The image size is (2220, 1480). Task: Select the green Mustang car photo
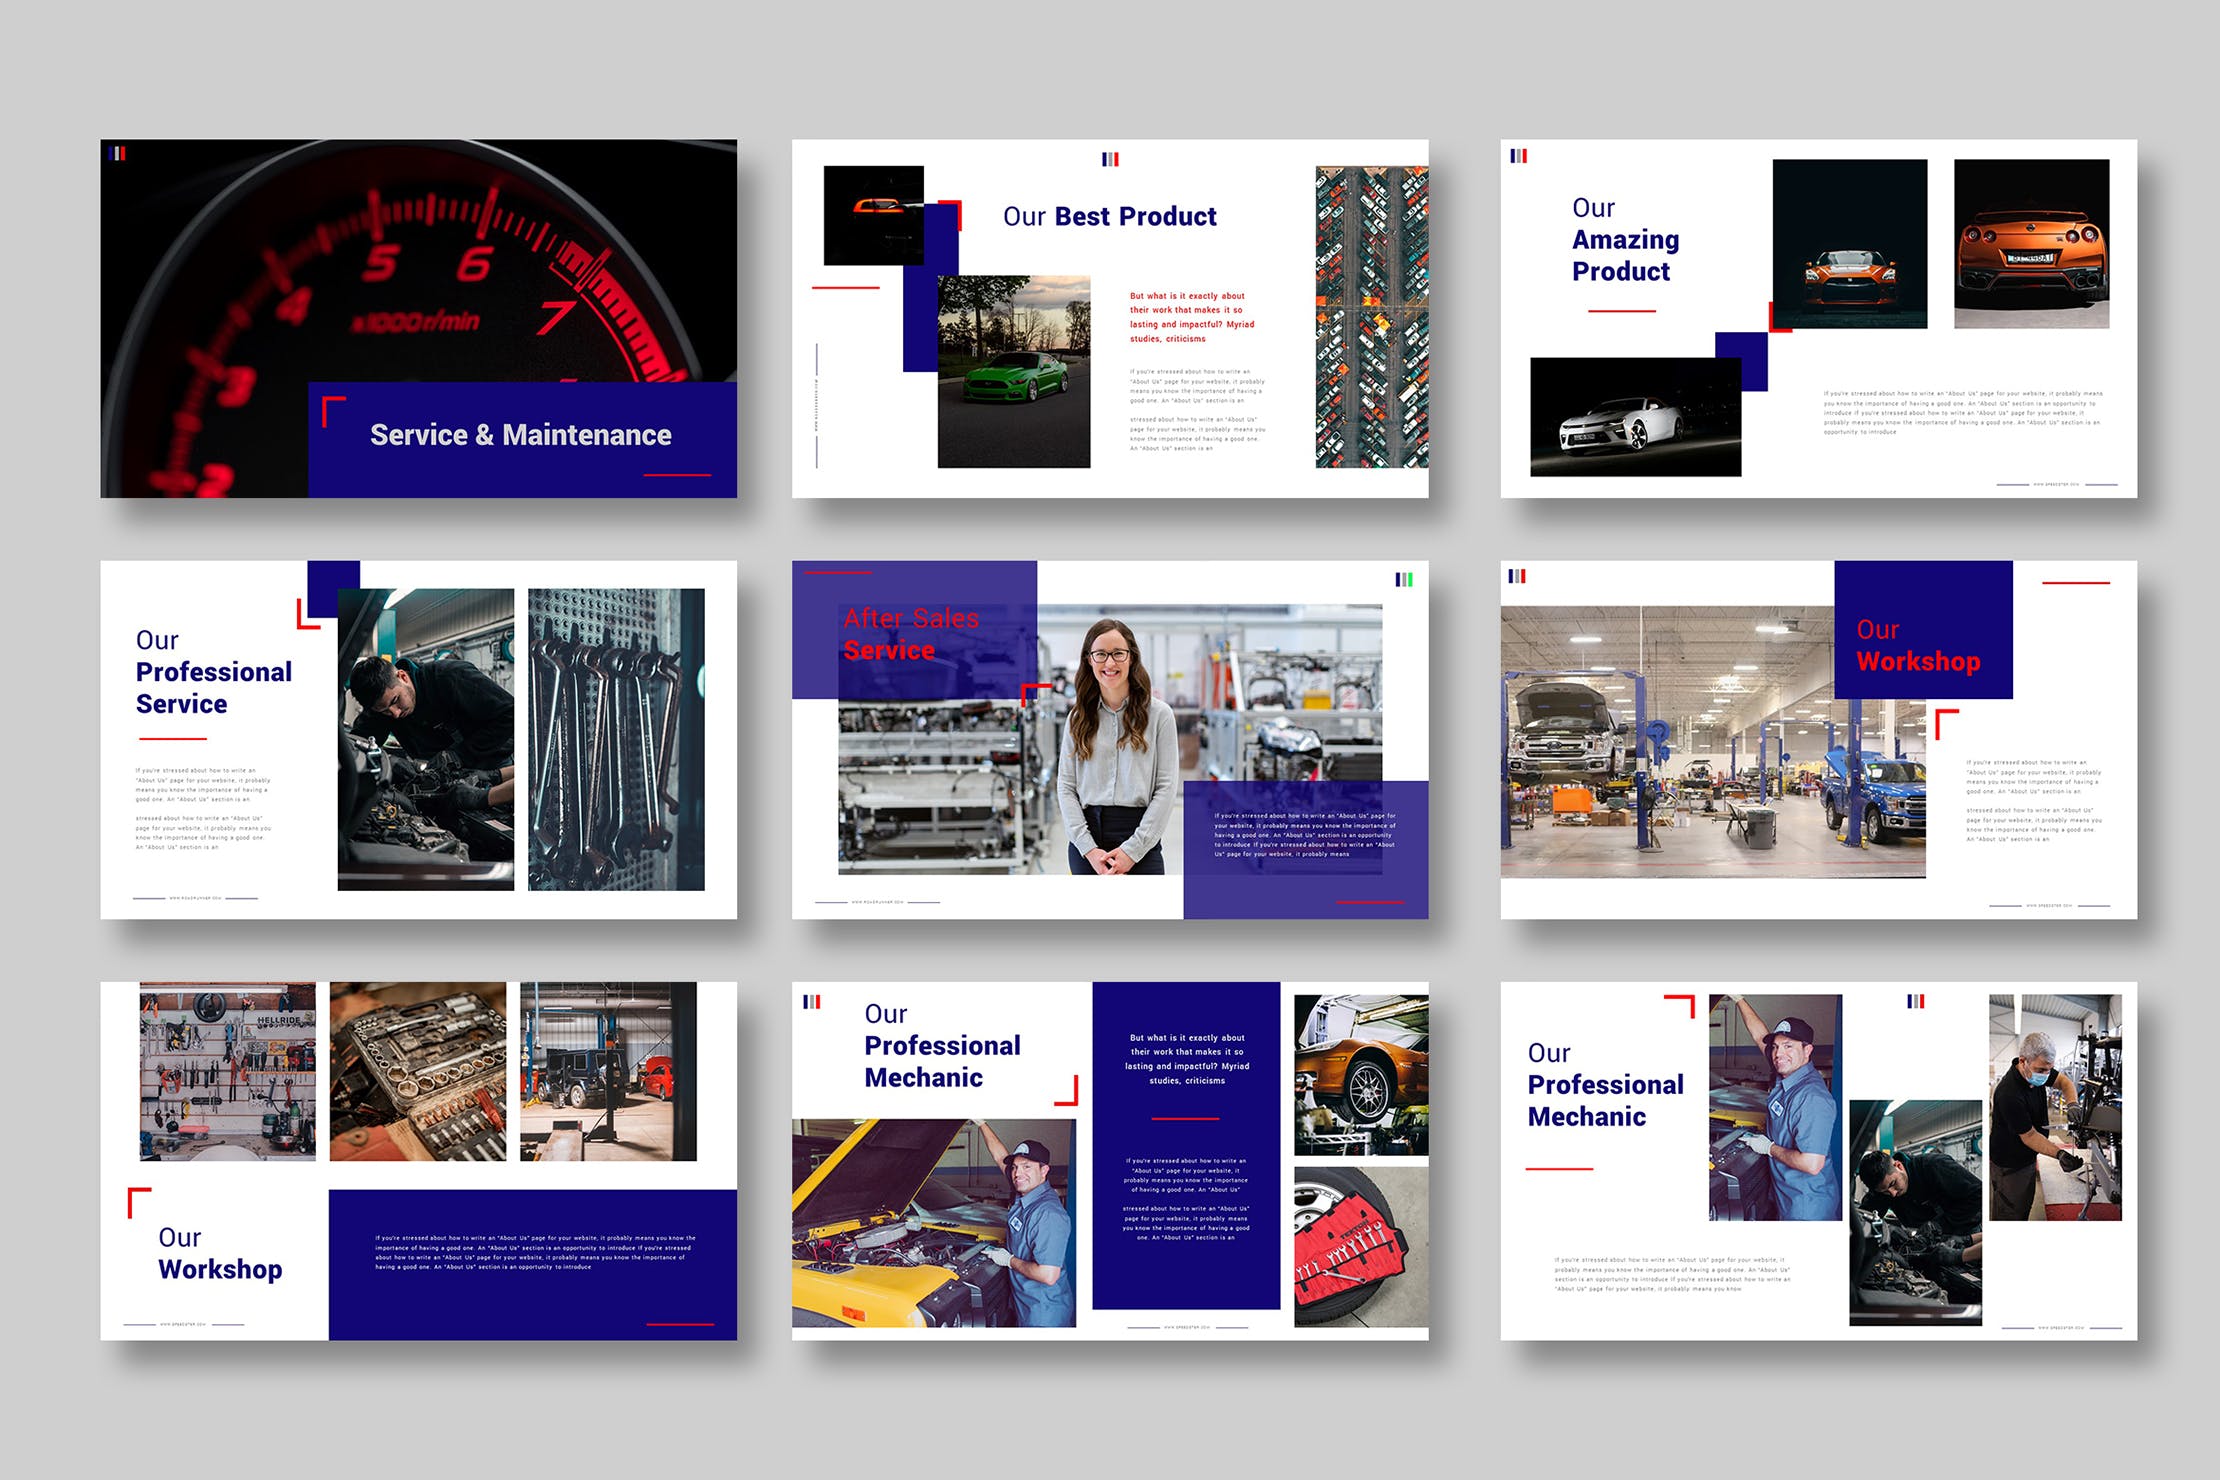coord(1013,372)
